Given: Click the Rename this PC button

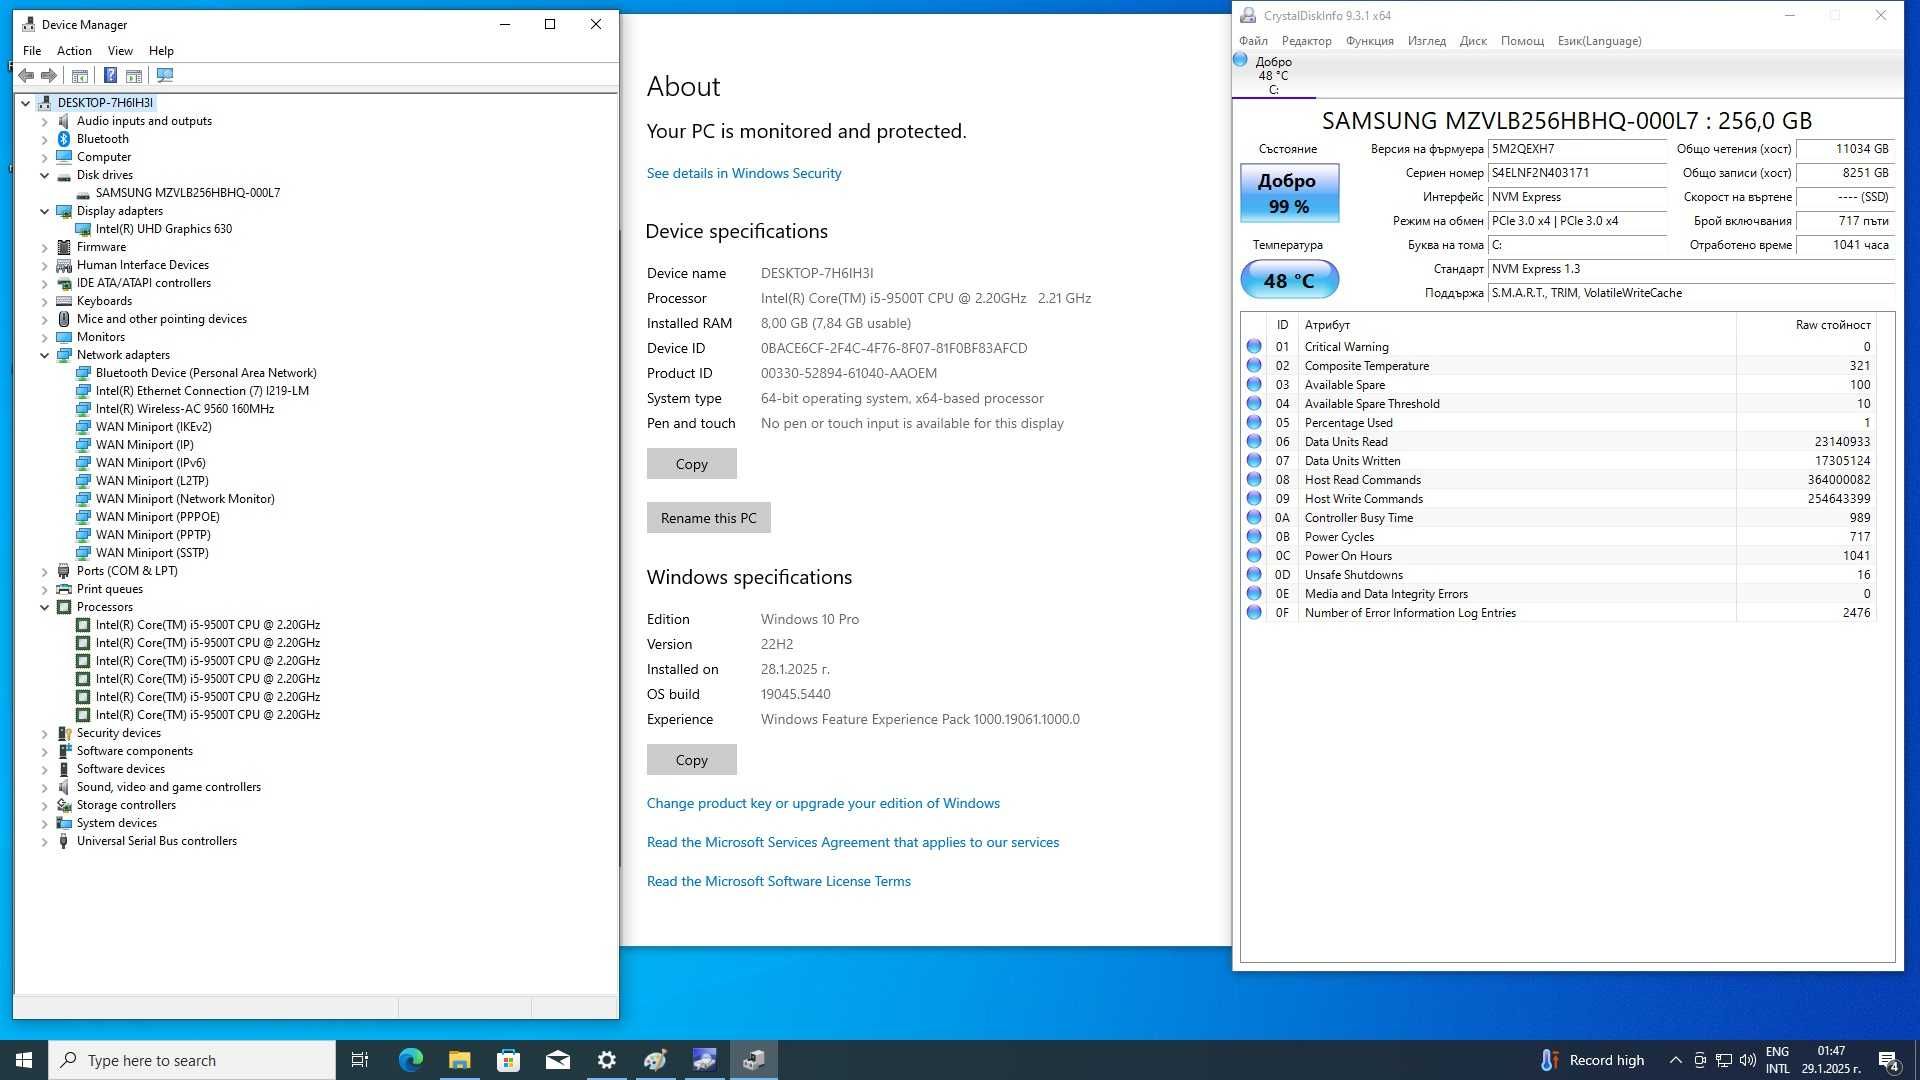Looking at the screenshot, I should pos(708,518).
